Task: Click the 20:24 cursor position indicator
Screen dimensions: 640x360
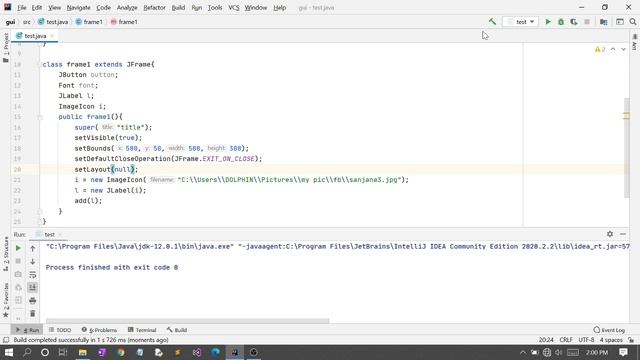Action: click(x=546, y=340)
